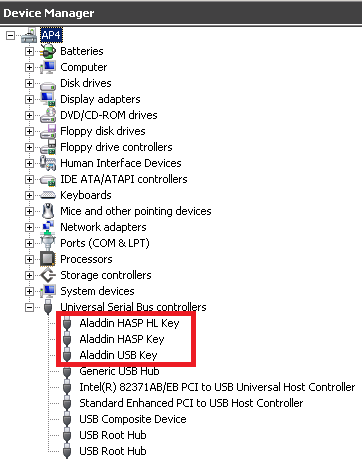This screenshot has width=362, height=465.
Task: Collapse the AP4 root node
Action: [x=11, y=35]
